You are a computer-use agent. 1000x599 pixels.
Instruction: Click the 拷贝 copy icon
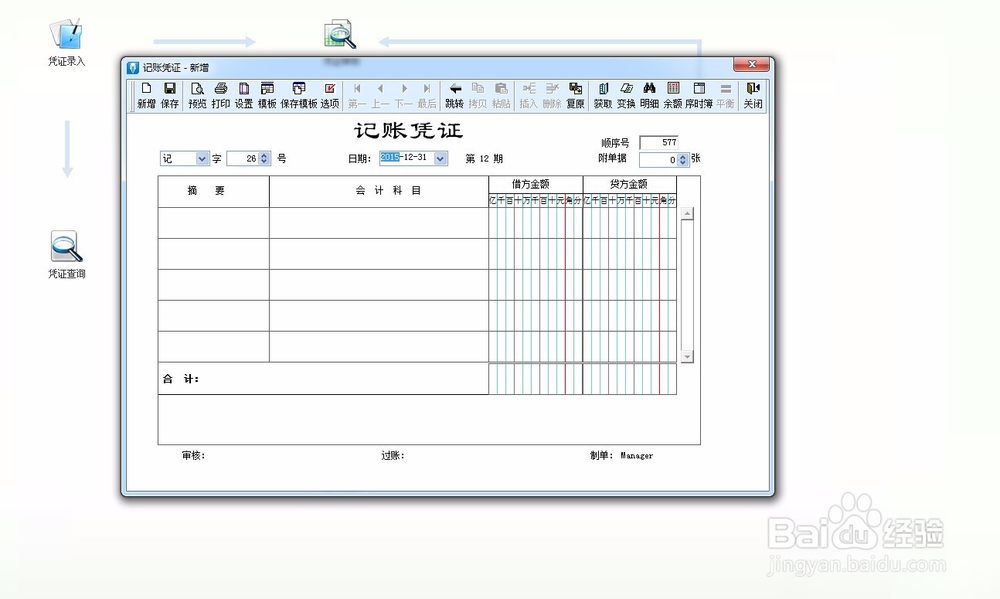pos(478,95)
